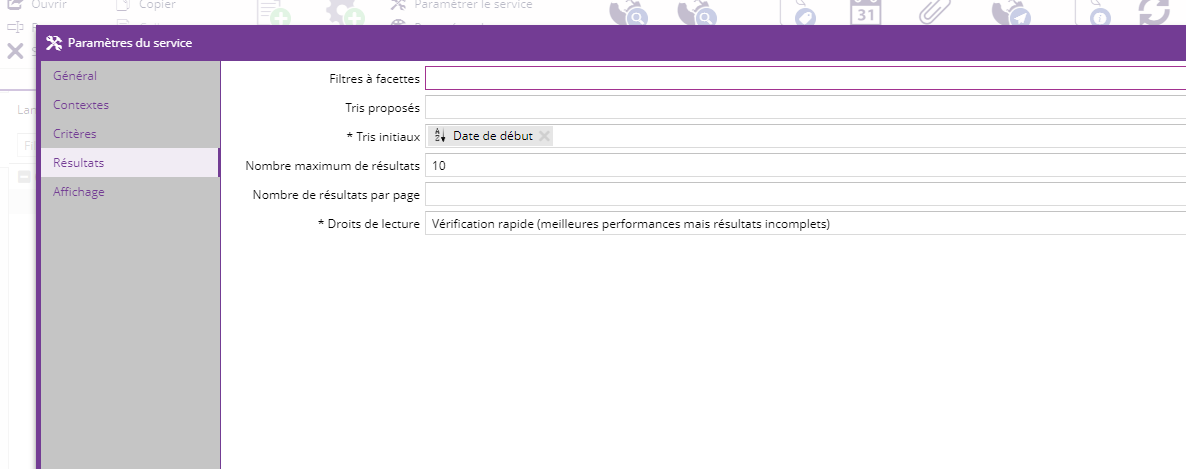Collapse the tree node in background panel
Screen dimensions: 1186x469
tap(24, 176)
